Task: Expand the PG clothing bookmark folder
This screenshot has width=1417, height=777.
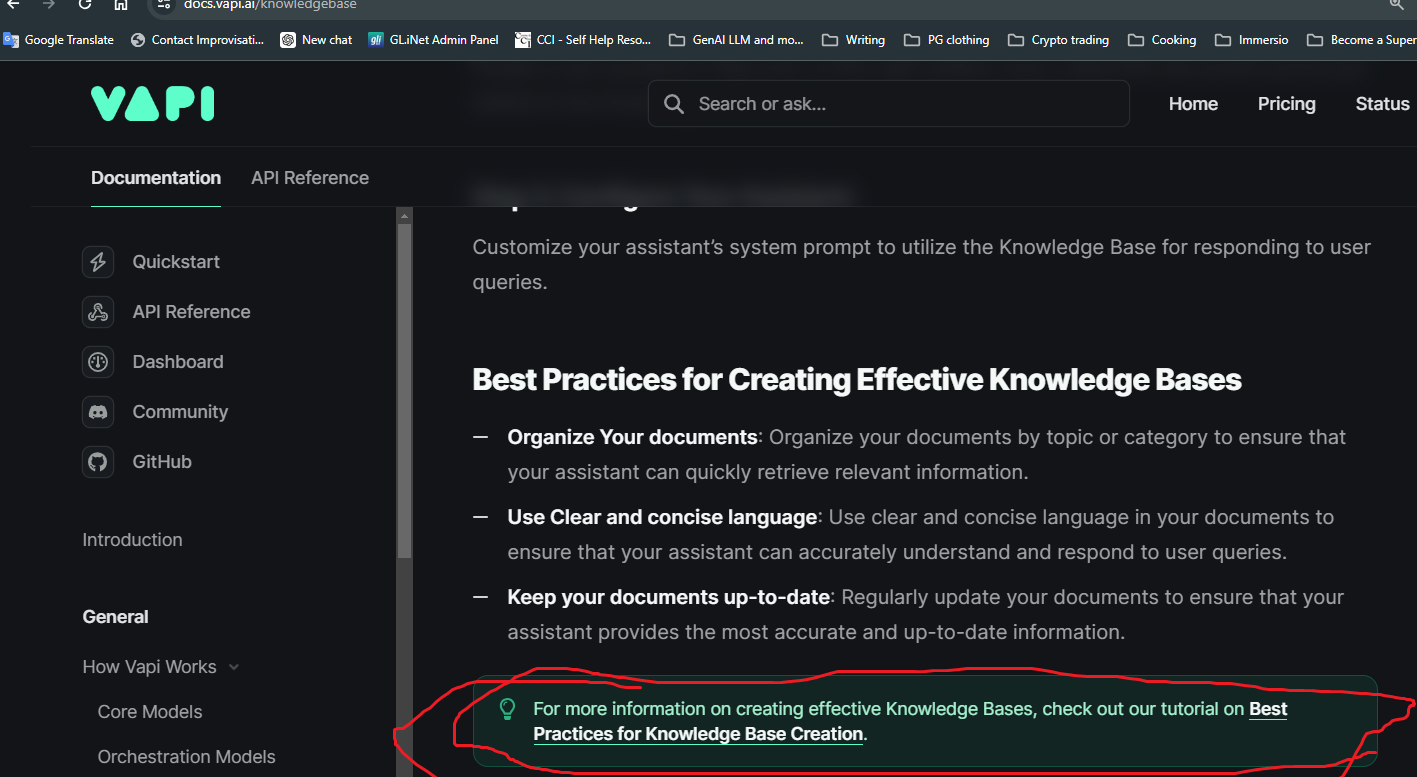Action: click(946, 40)
